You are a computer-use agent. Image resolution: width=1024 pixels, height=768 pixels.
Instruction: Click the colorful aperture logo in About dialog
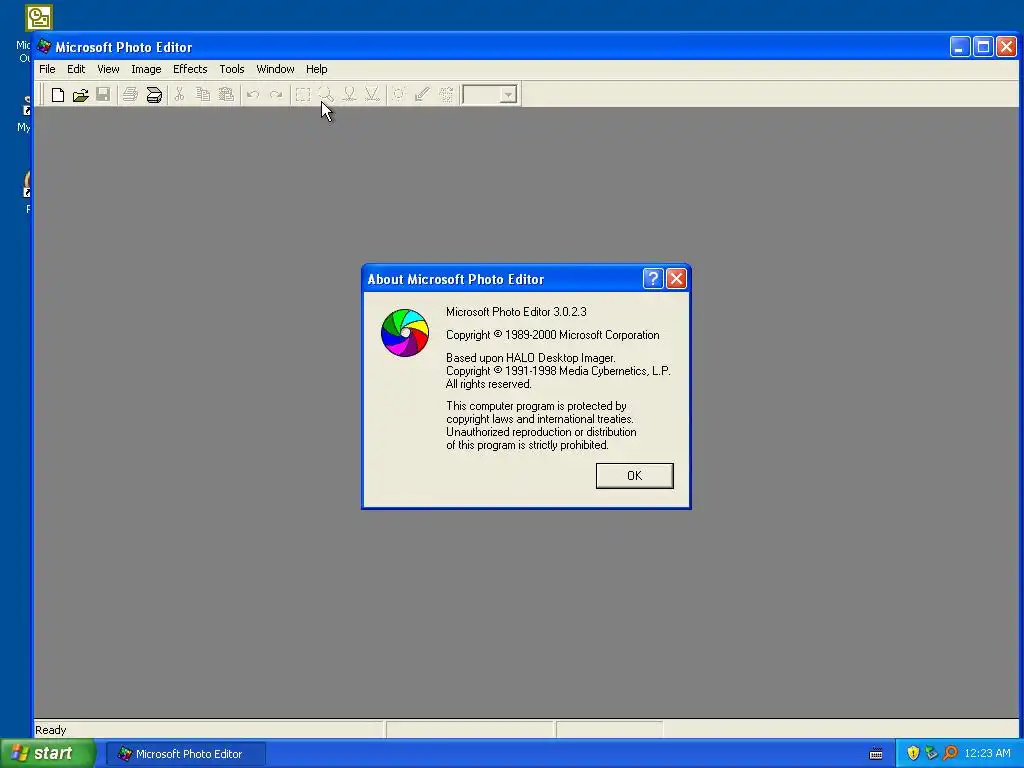405,333
